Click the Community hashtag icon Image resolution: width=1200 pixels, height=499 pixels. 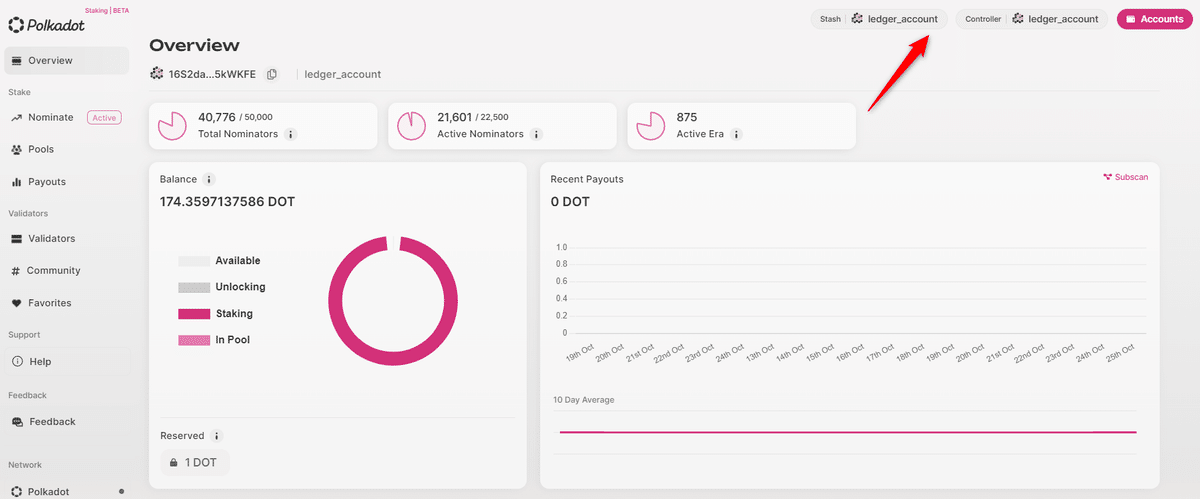16,271
